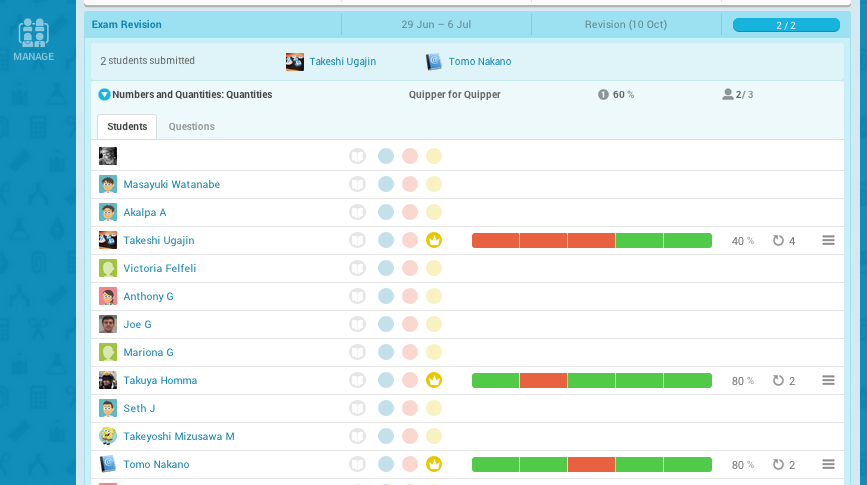Open menu for Takeshi Ugajin's result row
The height and width of the screenshot is (485, 867).
pos(828,240)
